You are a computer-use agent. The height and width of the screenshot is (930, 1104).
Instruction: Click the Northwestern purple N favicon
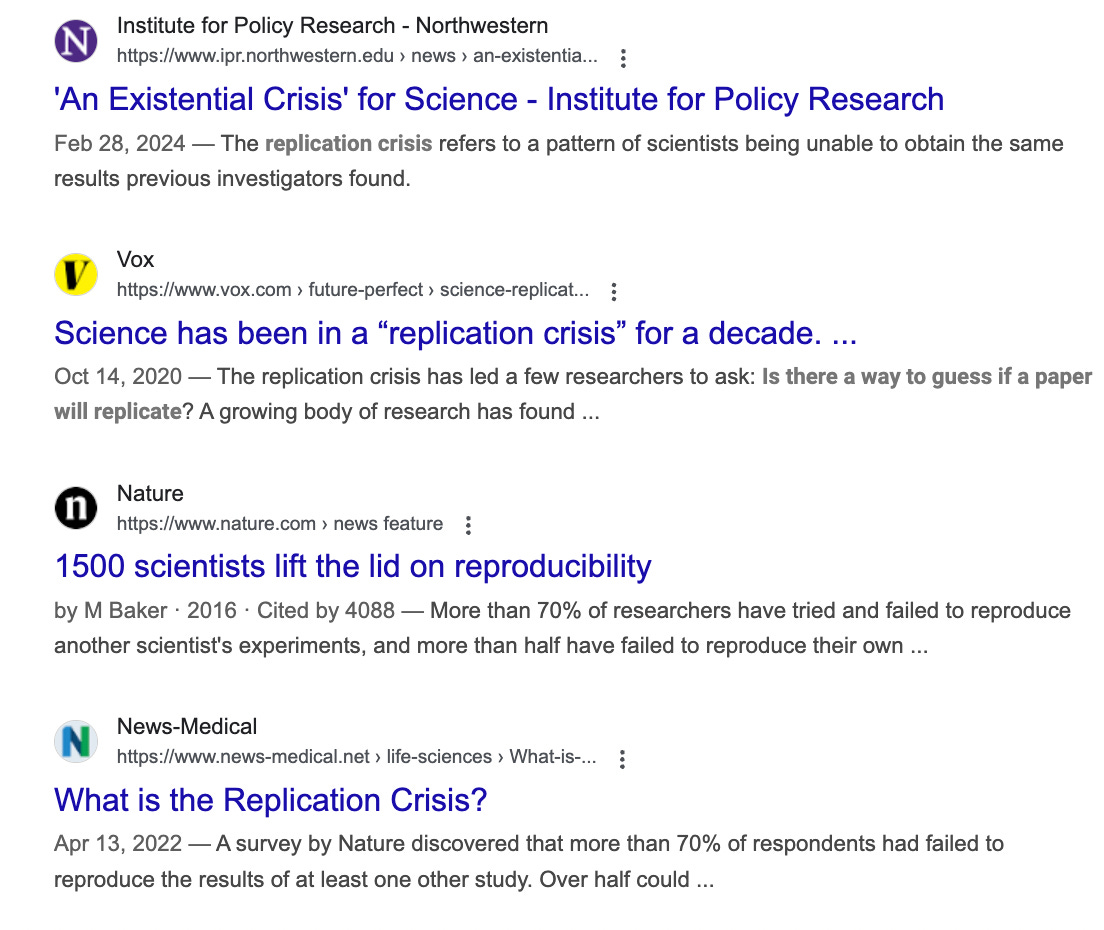tap(76, 41)
